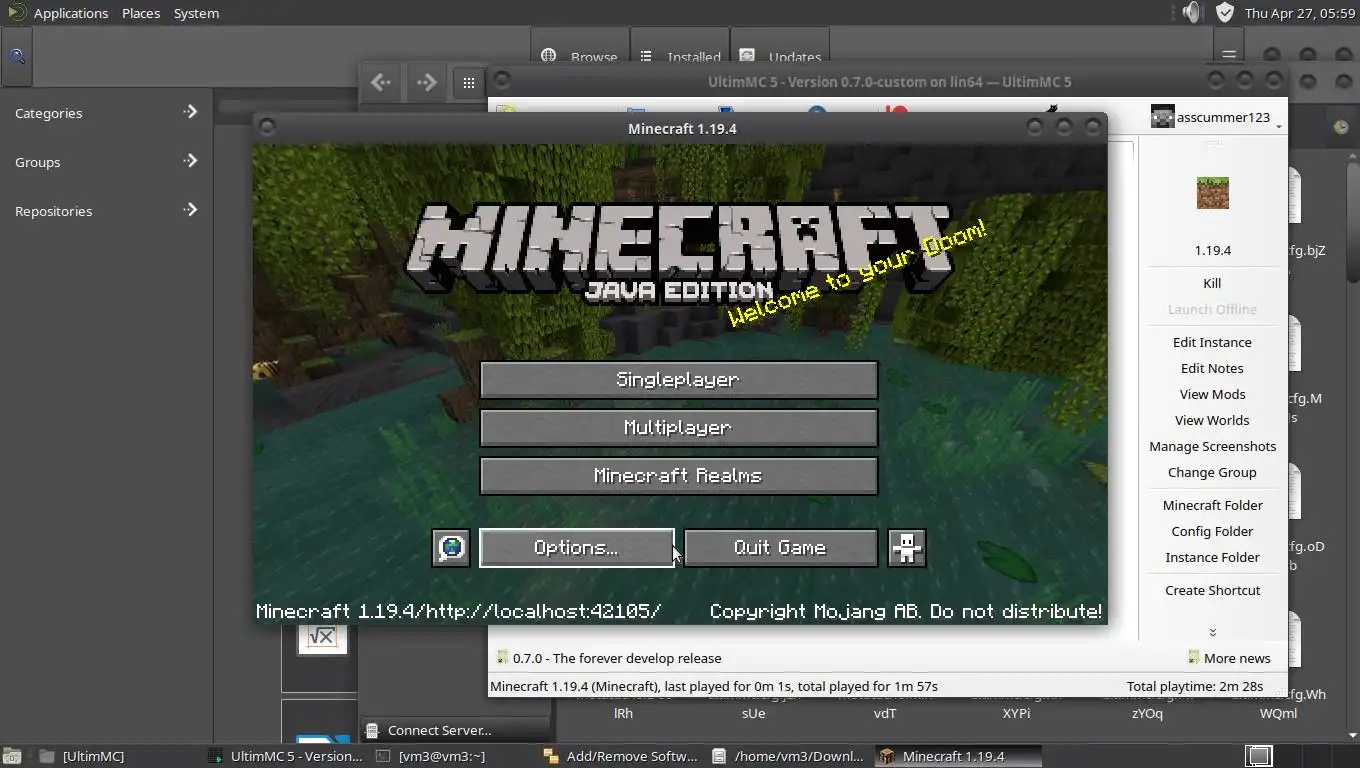Click Edit Instance in UltimMC
The image size is (1360, 768).
point(1212,342)
